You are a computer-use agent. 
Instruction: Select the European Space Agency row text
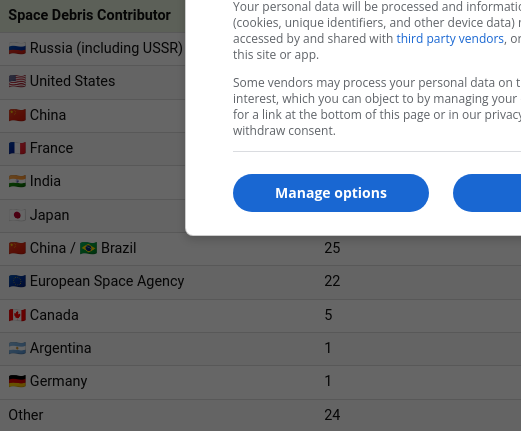pyautogui.click(x=107, y=281)
